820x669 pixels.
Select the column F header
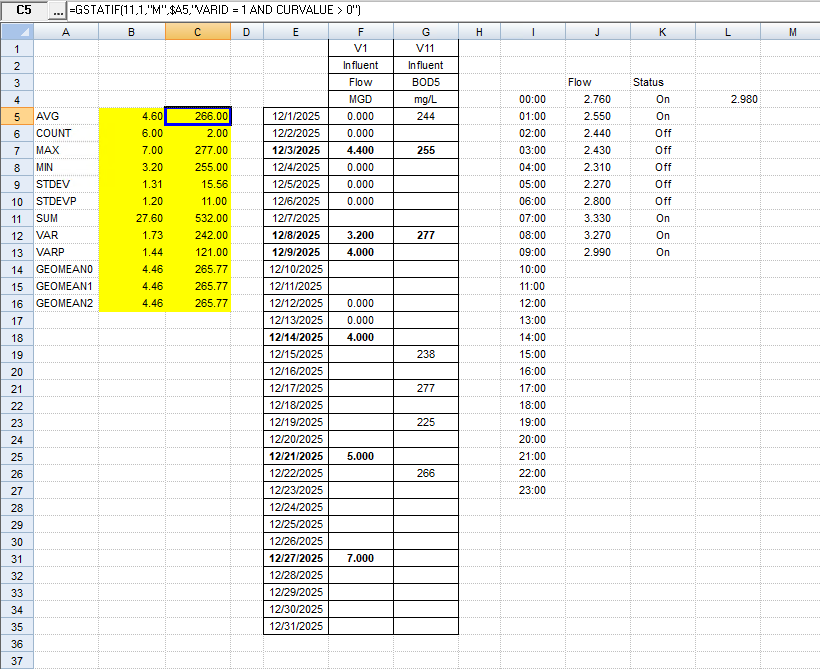(x=361, y=32)
